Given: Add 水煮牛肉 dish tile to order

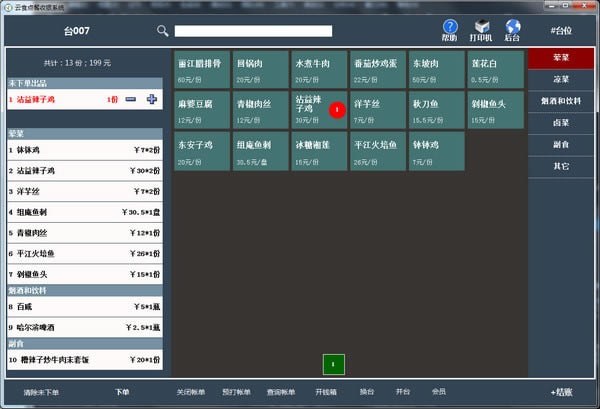Looking at the screenshot, I should pyautogui.click(x=319, y=68).
